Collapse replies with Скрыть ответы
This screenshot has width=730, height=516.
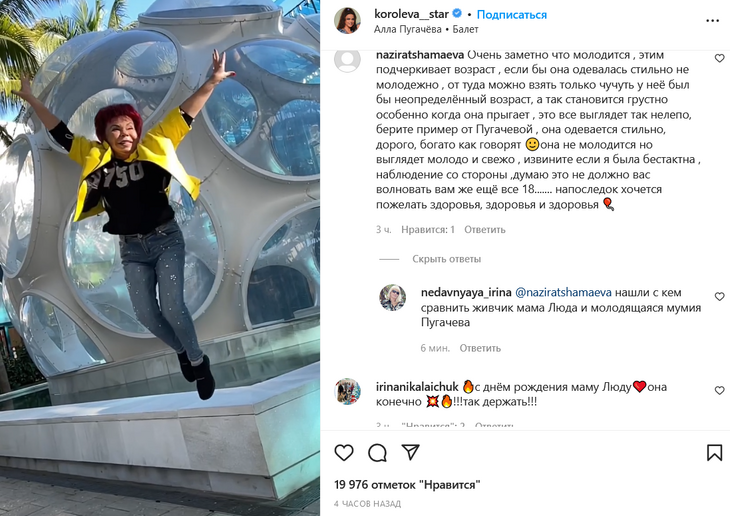(x=446, y=259)
